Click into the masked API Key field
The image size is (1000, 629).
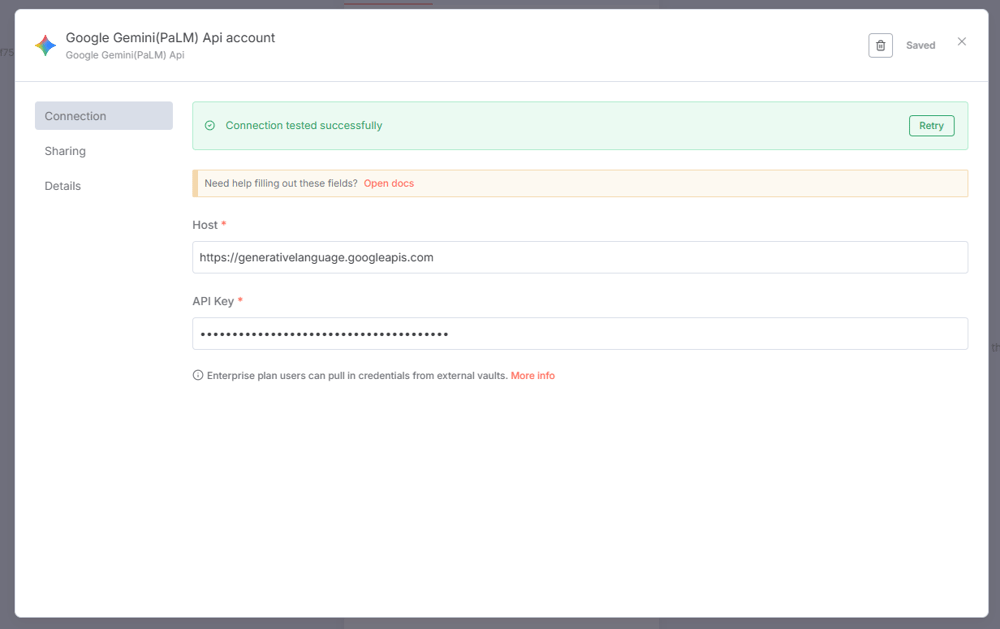579,334
